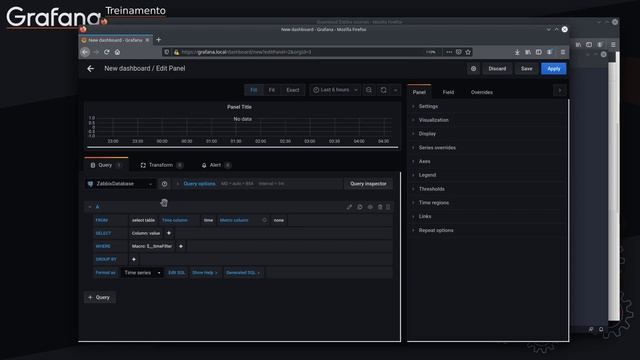Switch to the Overrides tab
Screen dimensions: 640x360
pos(482,92)
